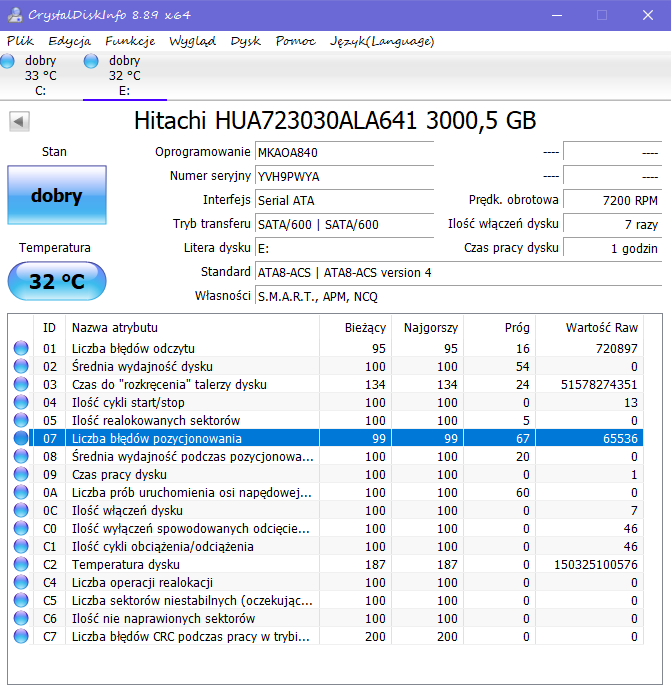Click the serial number field YVH9PWYA
Screen dimensions: 671x689
click(x=345, y=176)
